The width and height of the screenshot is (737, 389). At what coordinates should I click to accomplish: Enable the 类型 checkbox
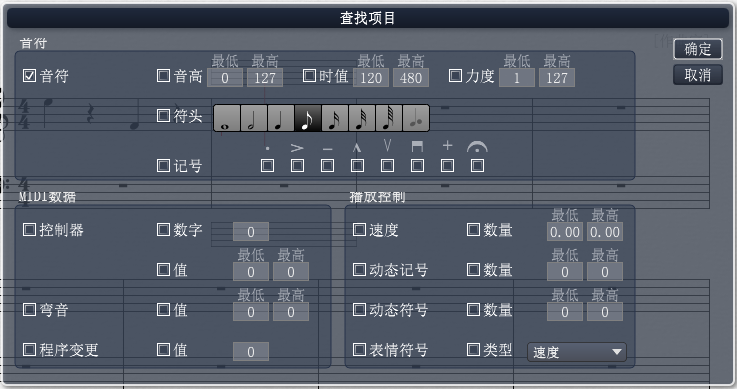pyautogui.click(x=473, y=349)
